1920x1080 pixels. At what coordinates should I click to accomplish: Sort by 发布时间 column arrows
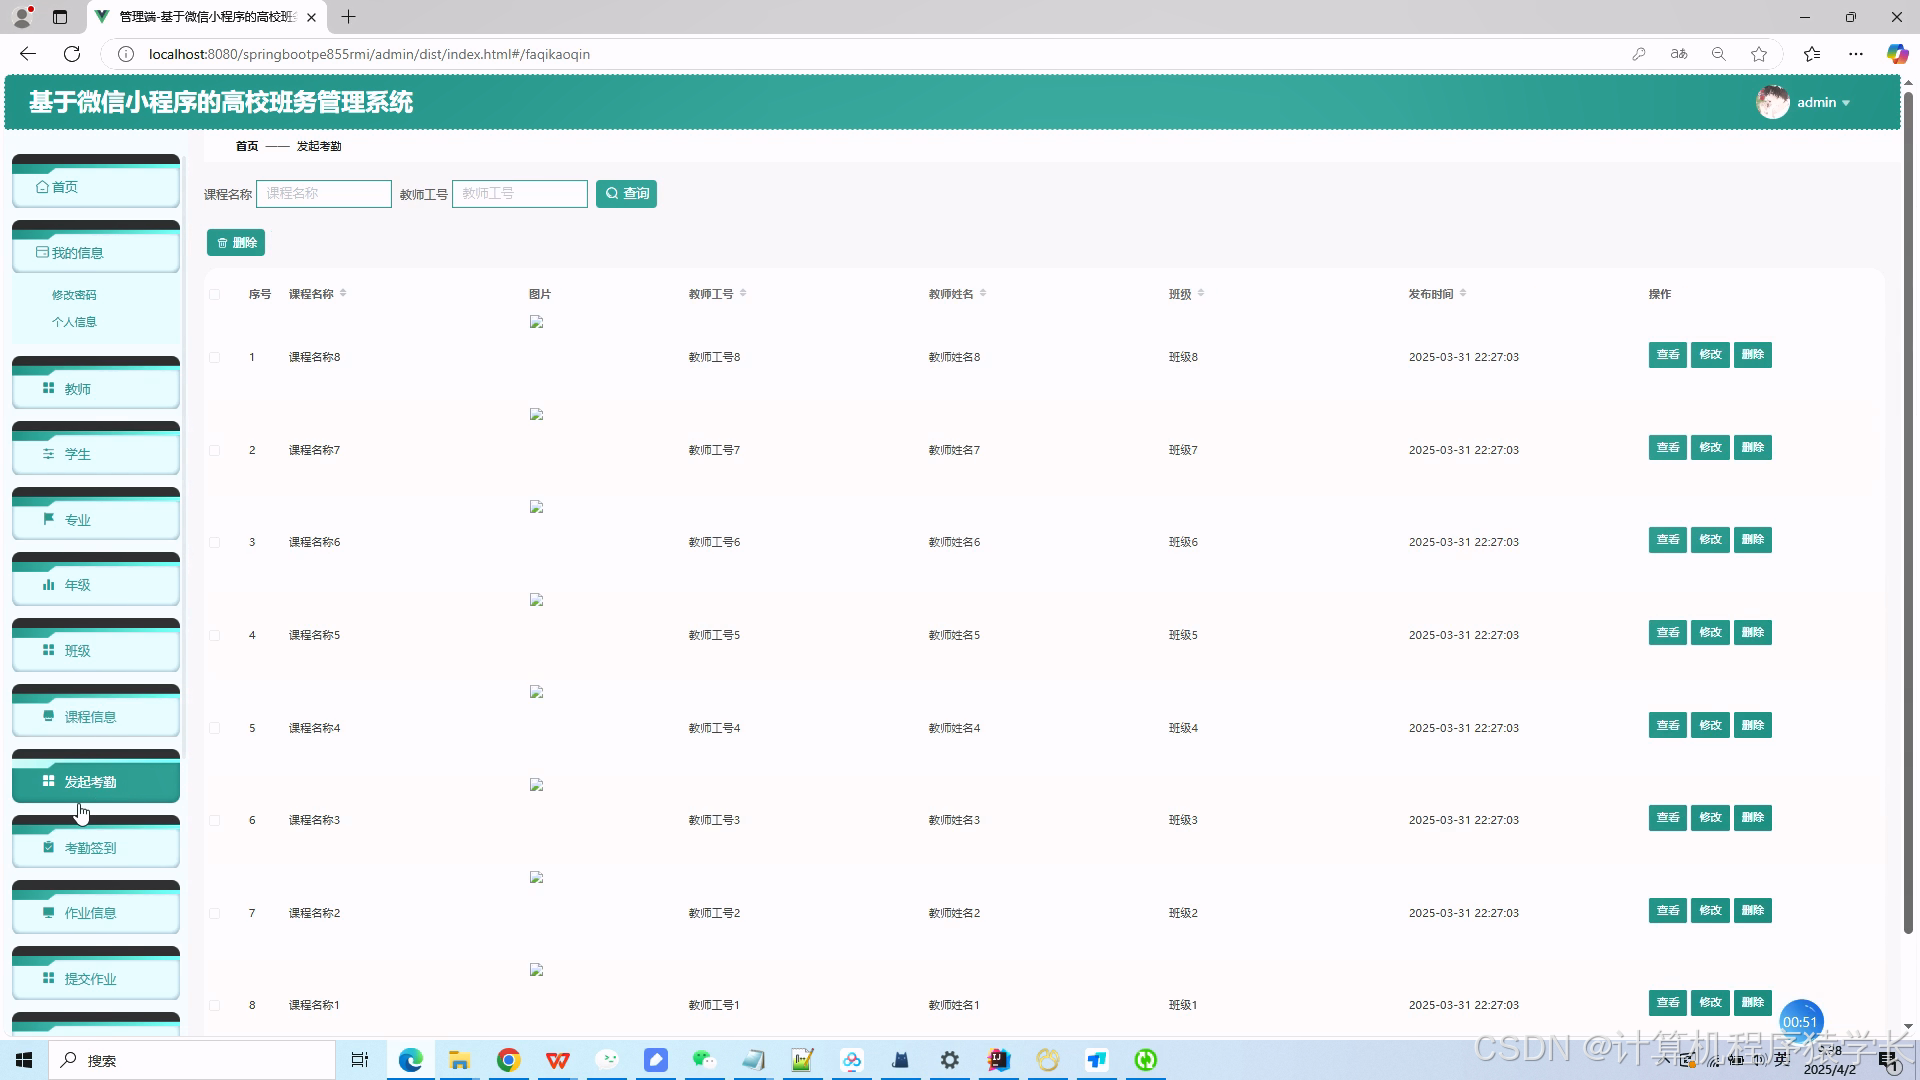[1463, 293]
